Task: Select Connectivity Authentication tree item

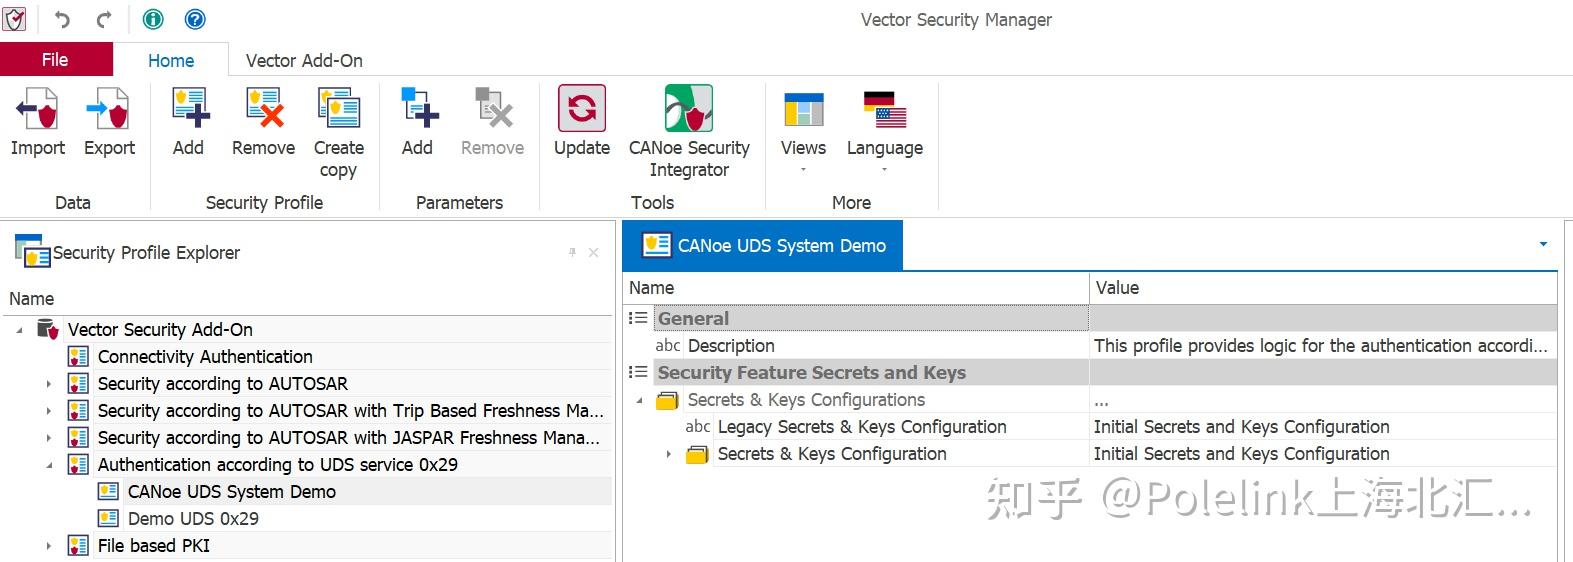Action: pos(205,357)
